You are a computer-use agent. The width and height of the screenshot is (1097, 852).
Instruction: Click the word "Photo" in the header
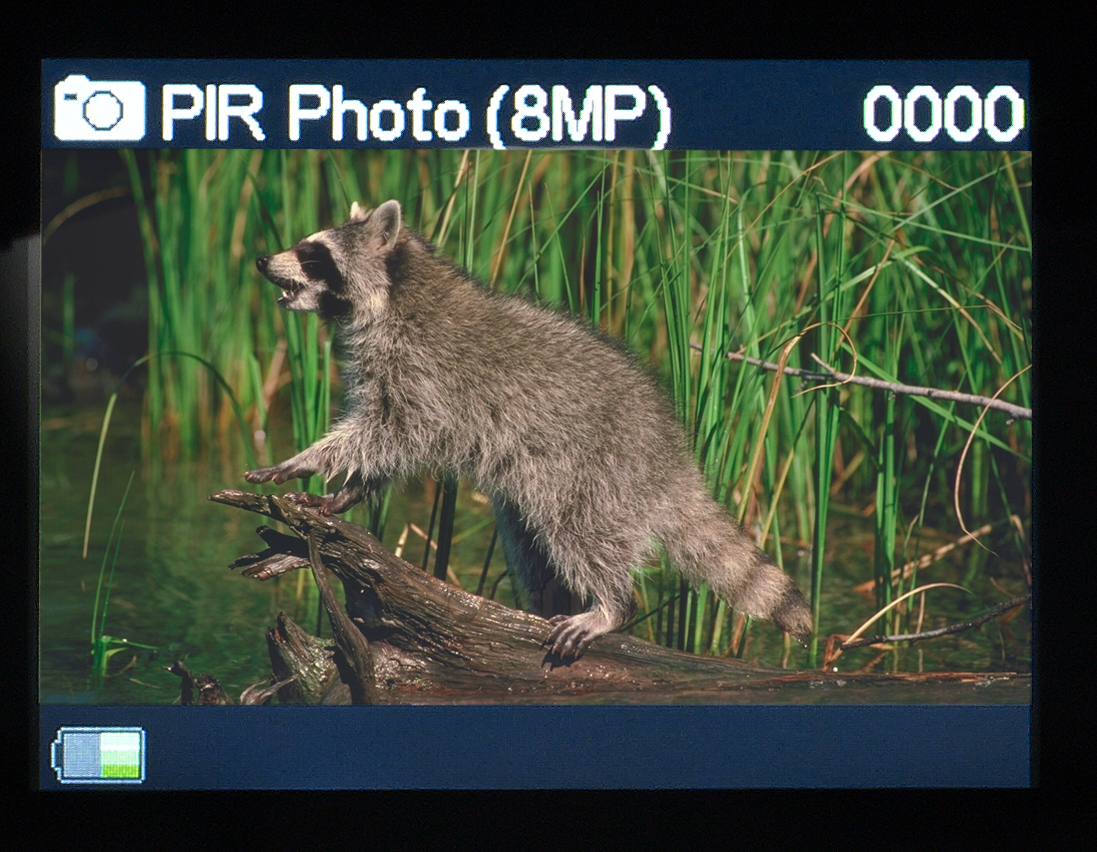(x=378, y=114)
